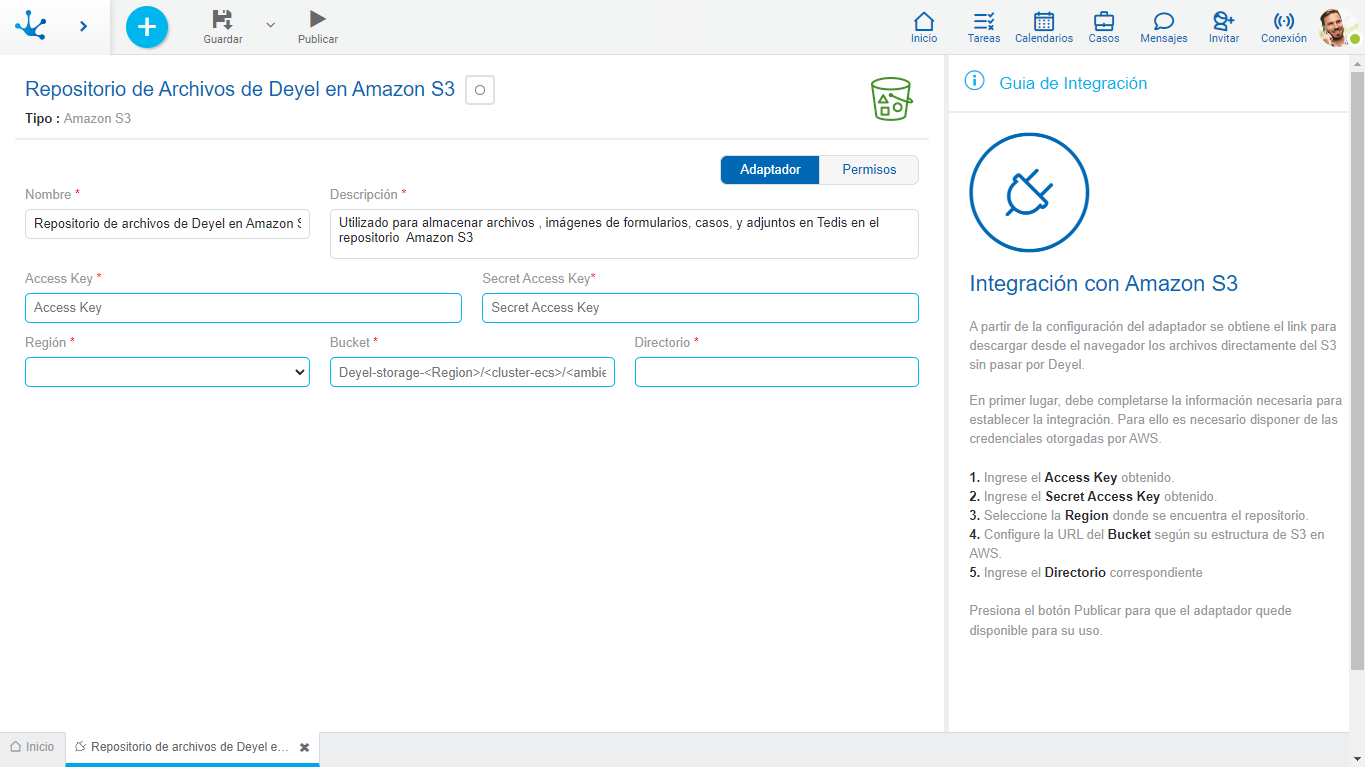
Task: Focus the Secret Access Key field
Action: (x=700, y=308)
